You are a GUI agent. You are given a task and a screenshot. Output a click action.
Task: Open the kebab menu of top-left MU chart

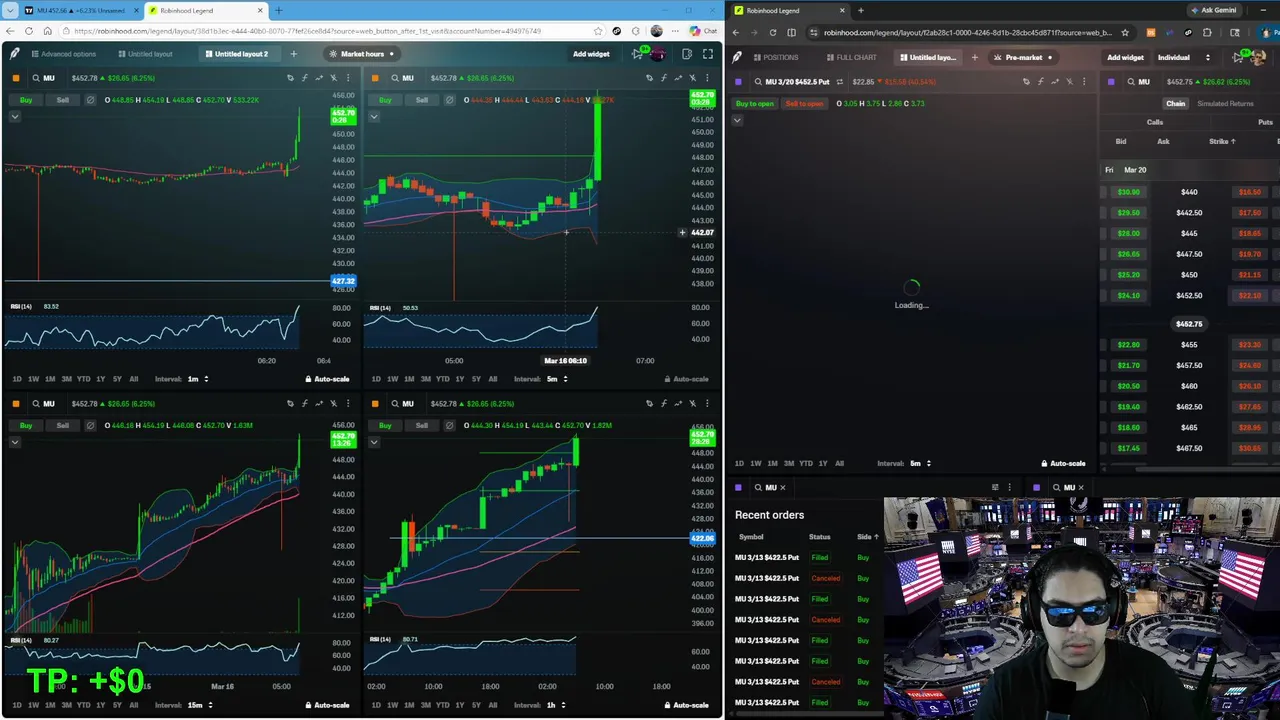coord(348,78)
